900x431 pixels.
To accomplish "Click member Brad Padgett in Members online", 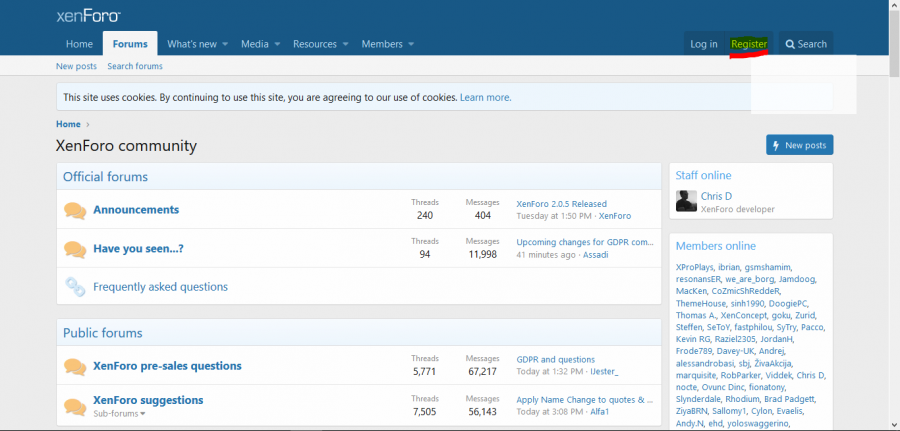I will click(x=790, y=399).
